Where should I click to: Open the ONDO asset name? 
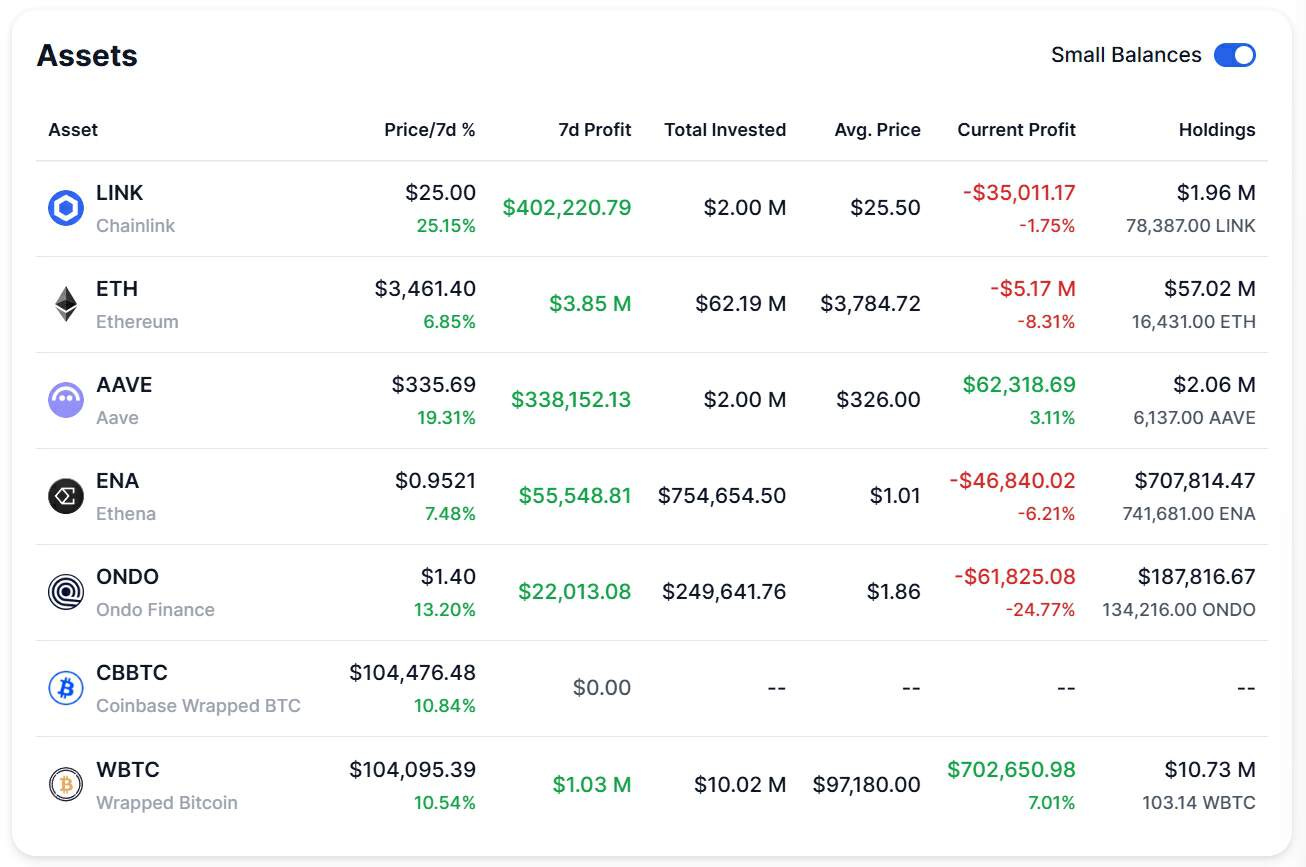(128, 576)
